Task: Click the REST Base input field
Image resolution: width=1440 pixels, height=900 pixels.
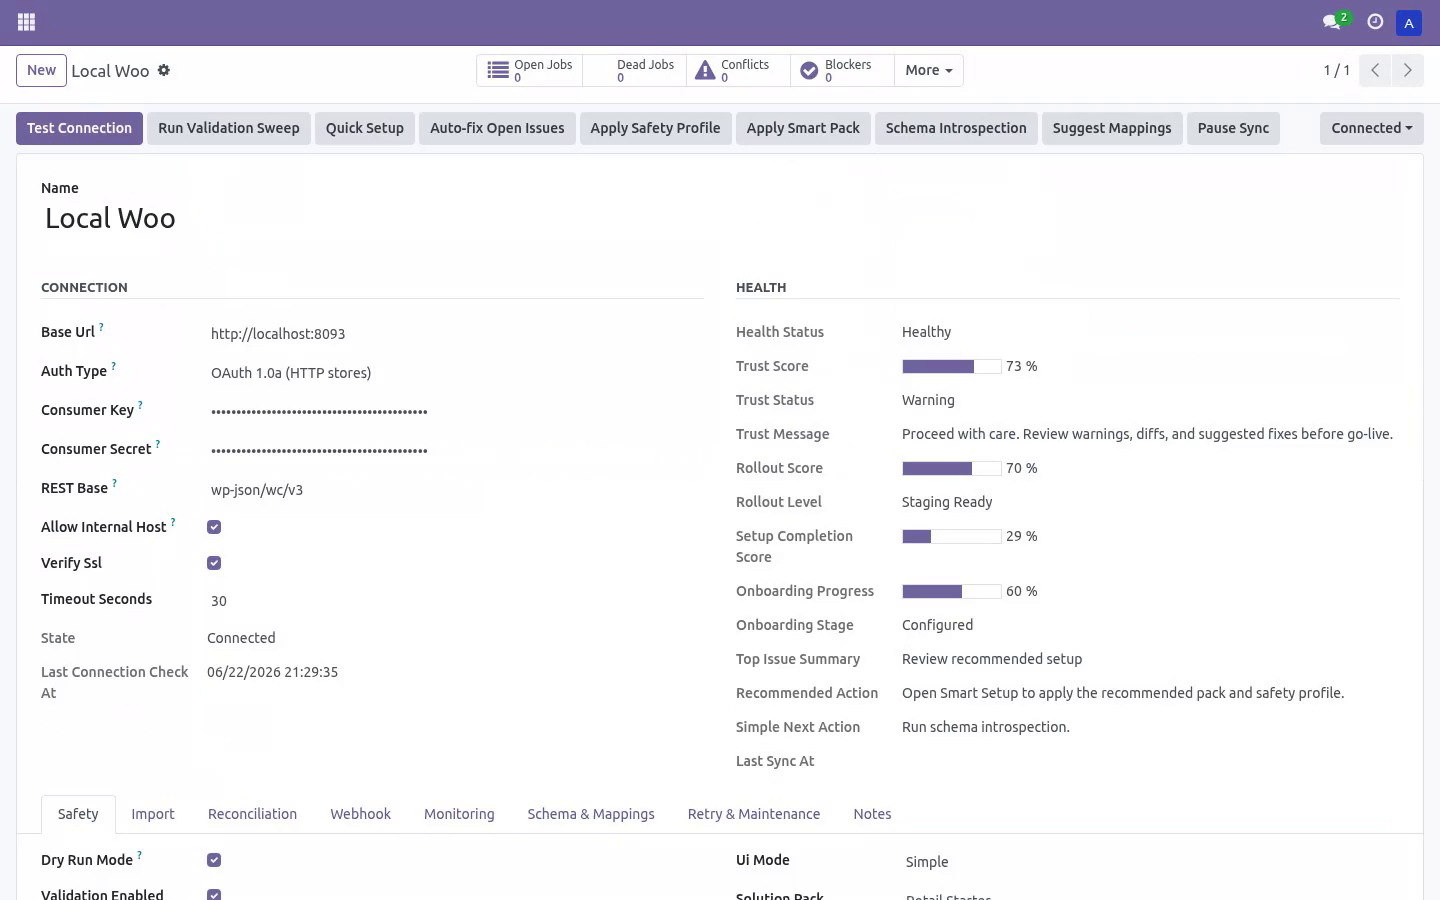Action: click(x=455, y=490)
